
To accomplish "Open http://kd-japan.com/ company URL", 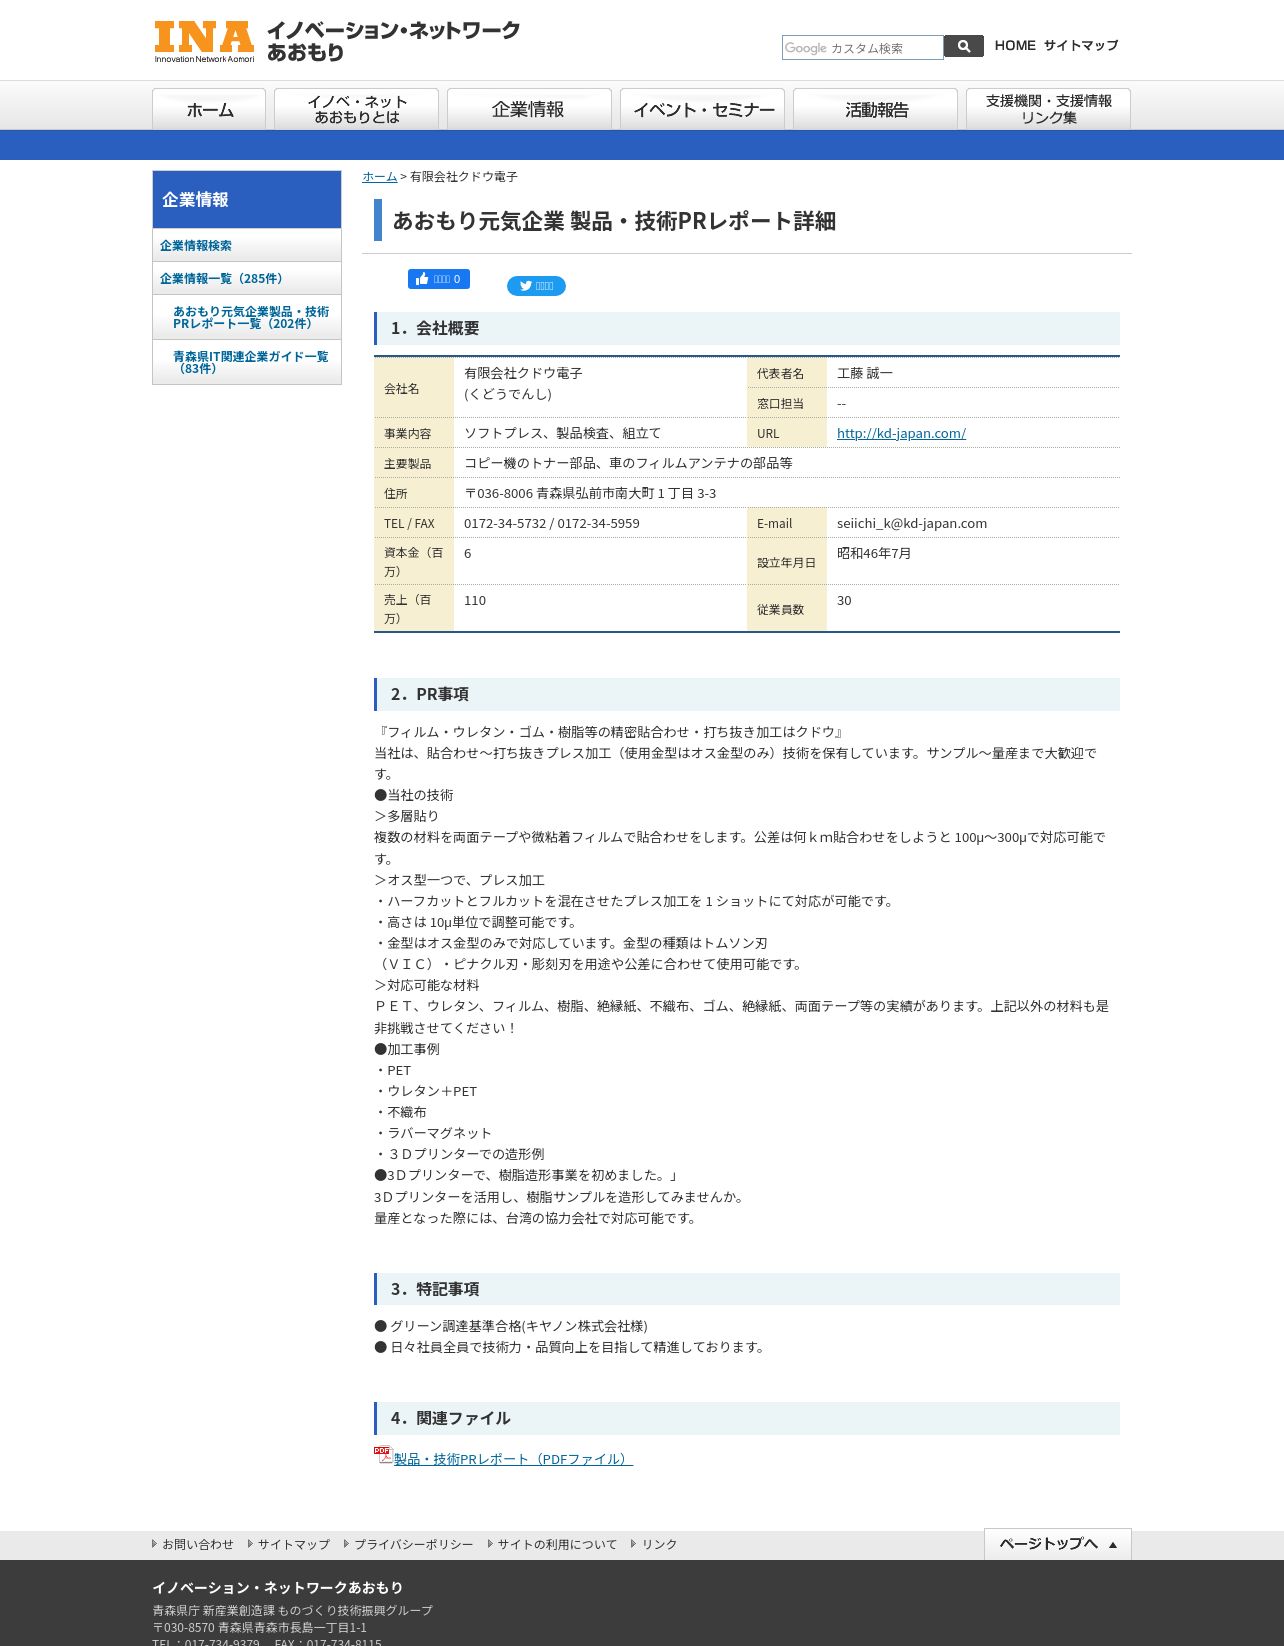I will coord(901,433).
